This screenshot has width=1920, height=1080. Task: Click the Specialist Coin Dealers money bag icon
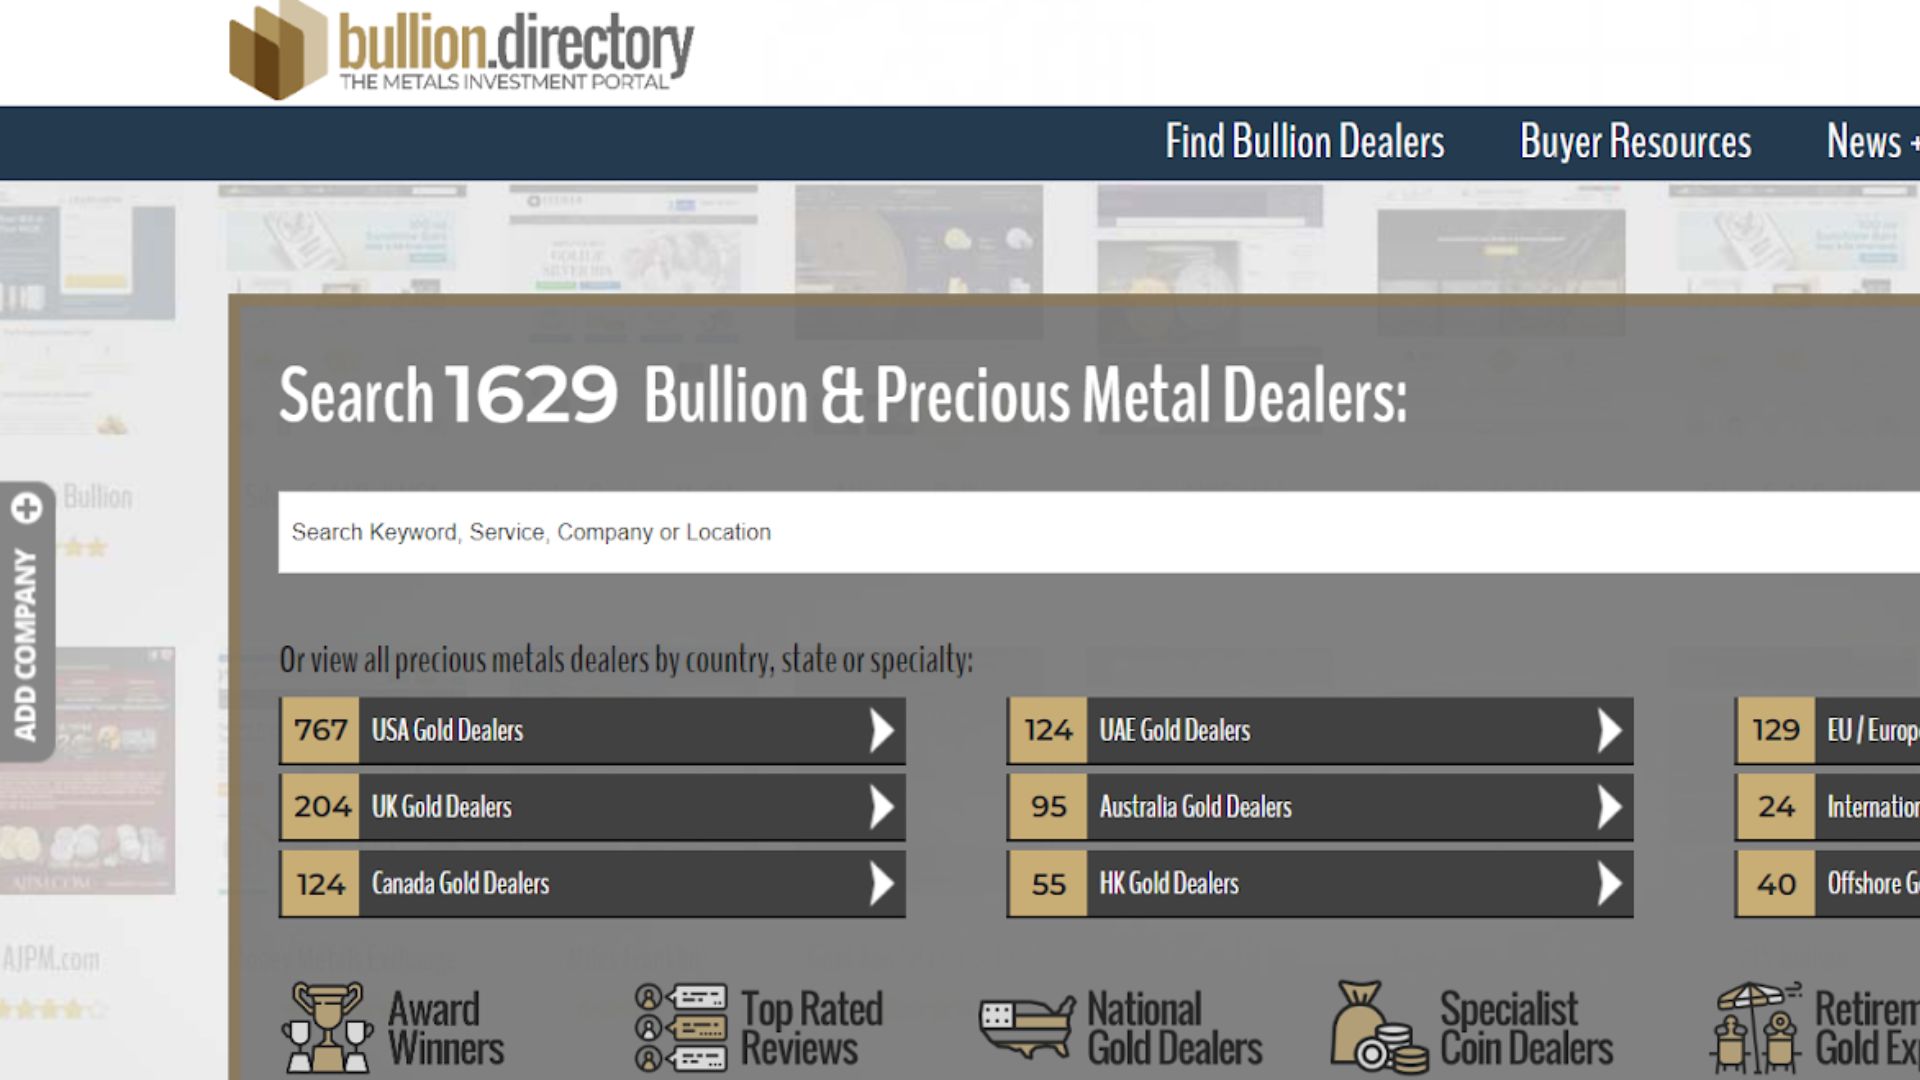point(1378,1027)
